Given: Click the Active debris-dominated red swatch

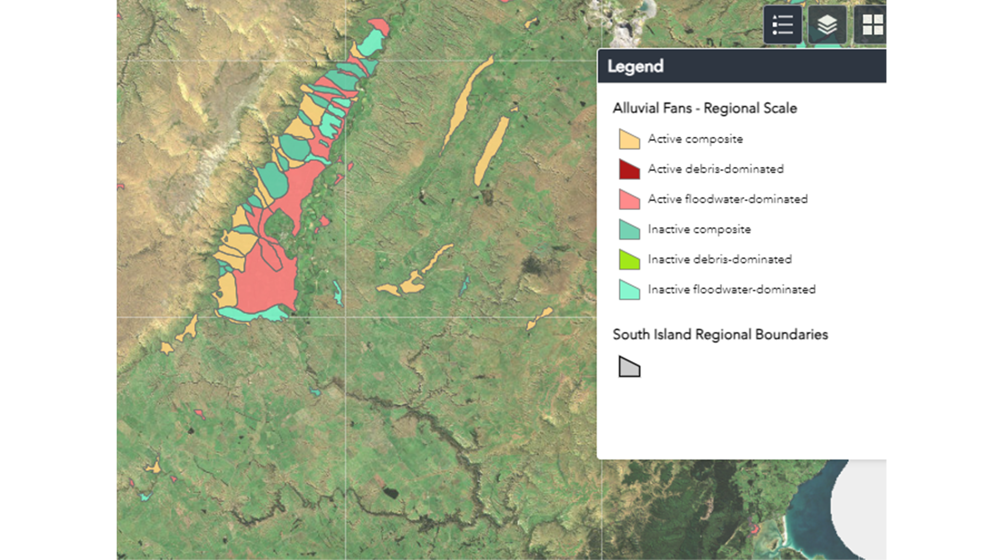Looking at the screenshot, I should 629,169.
